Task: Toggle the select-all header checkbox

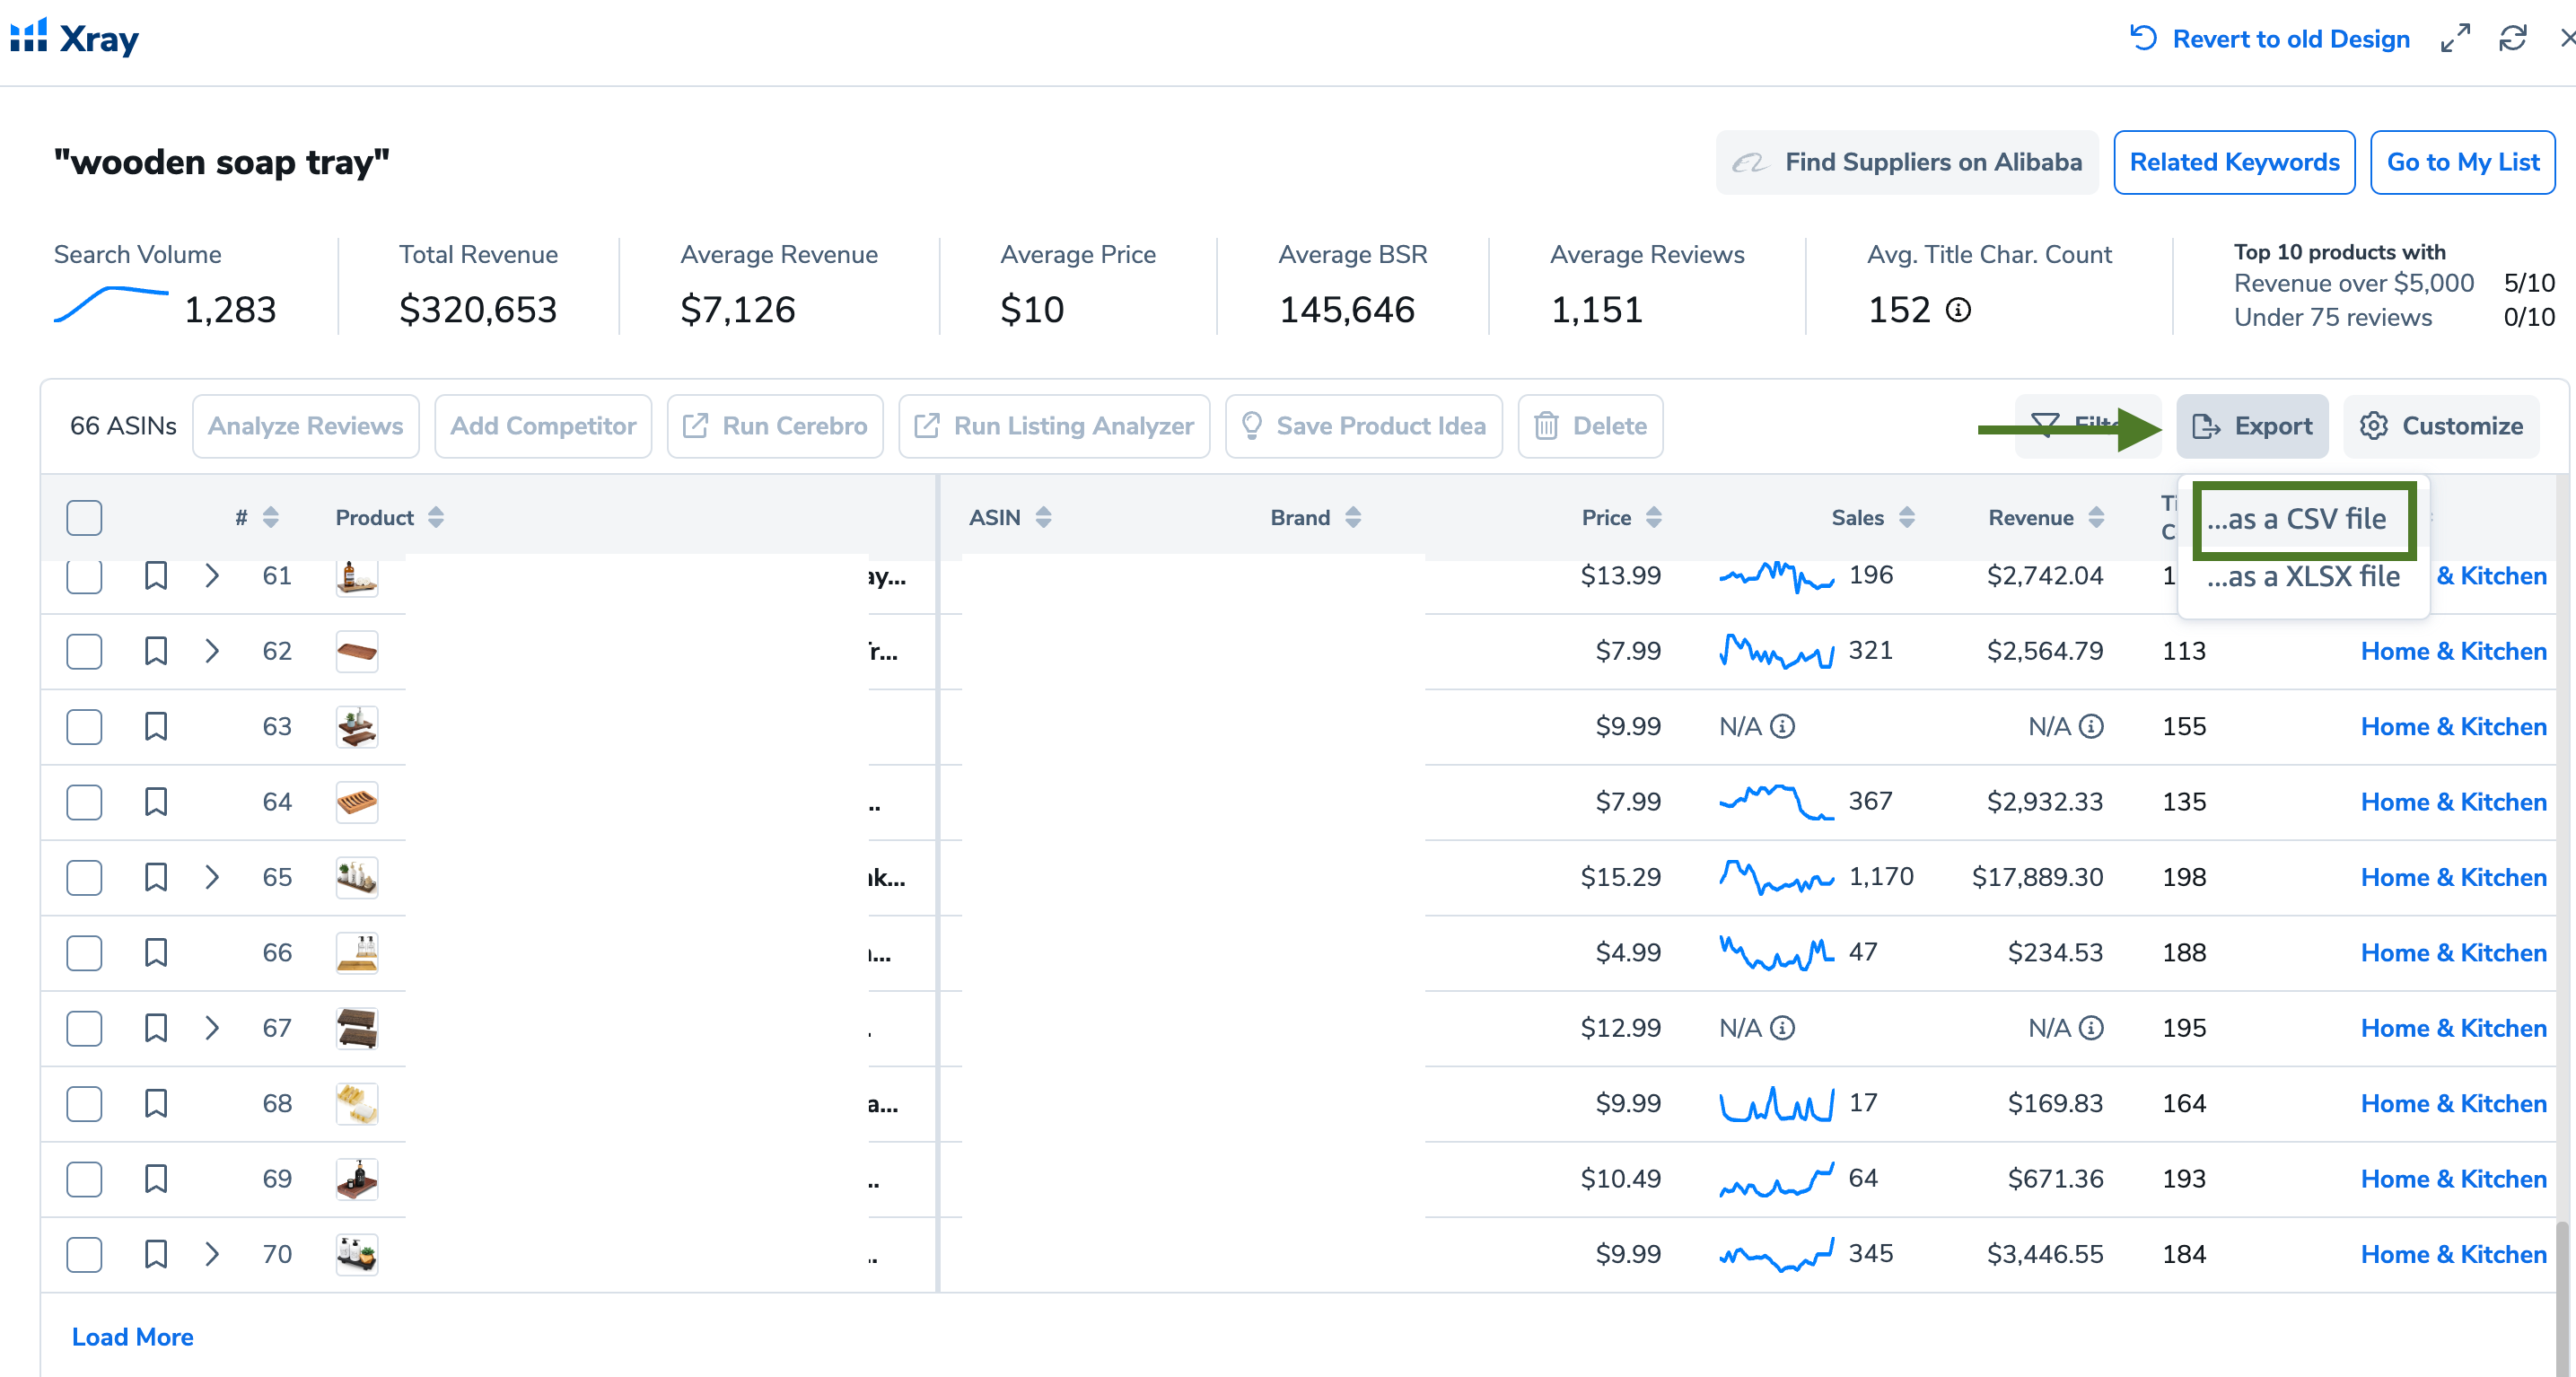Action: coord(84,518)
